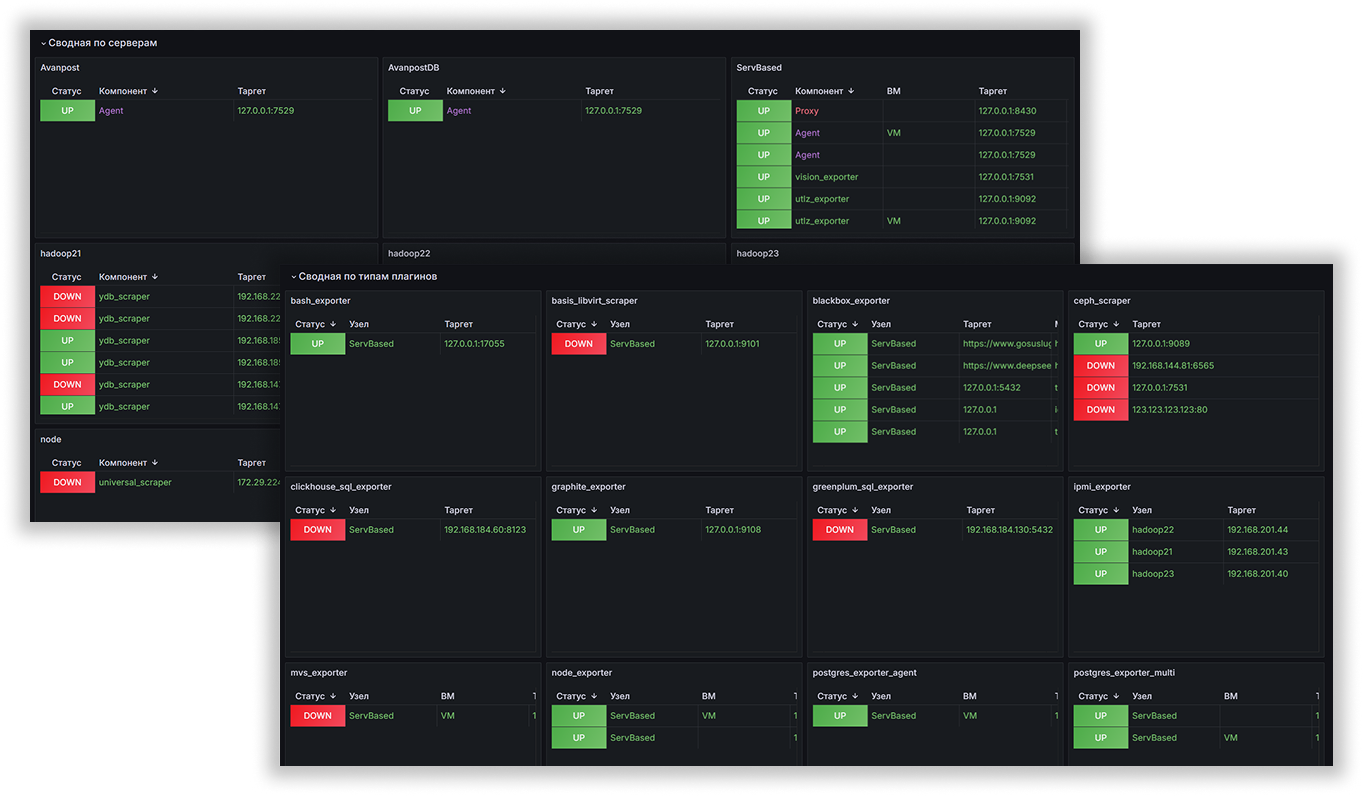The width and height of the screenshot is (1363, 796).
Task: Toggle Статус sort arrow in graphite_exporter panel
Action: 594,510
